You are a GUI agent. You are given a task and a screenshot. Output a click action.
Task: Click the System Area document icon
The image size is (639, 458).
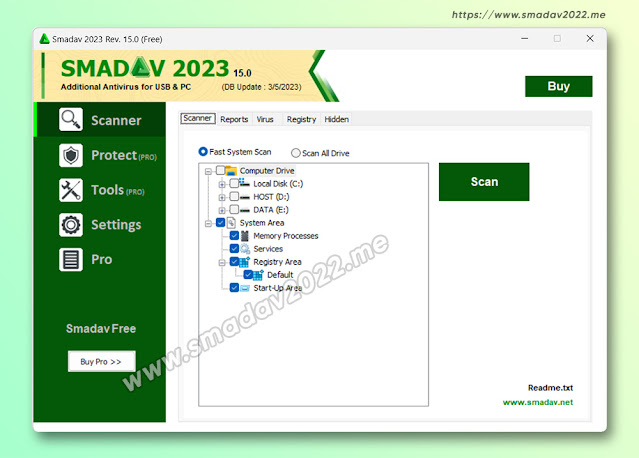pos(231,222)
